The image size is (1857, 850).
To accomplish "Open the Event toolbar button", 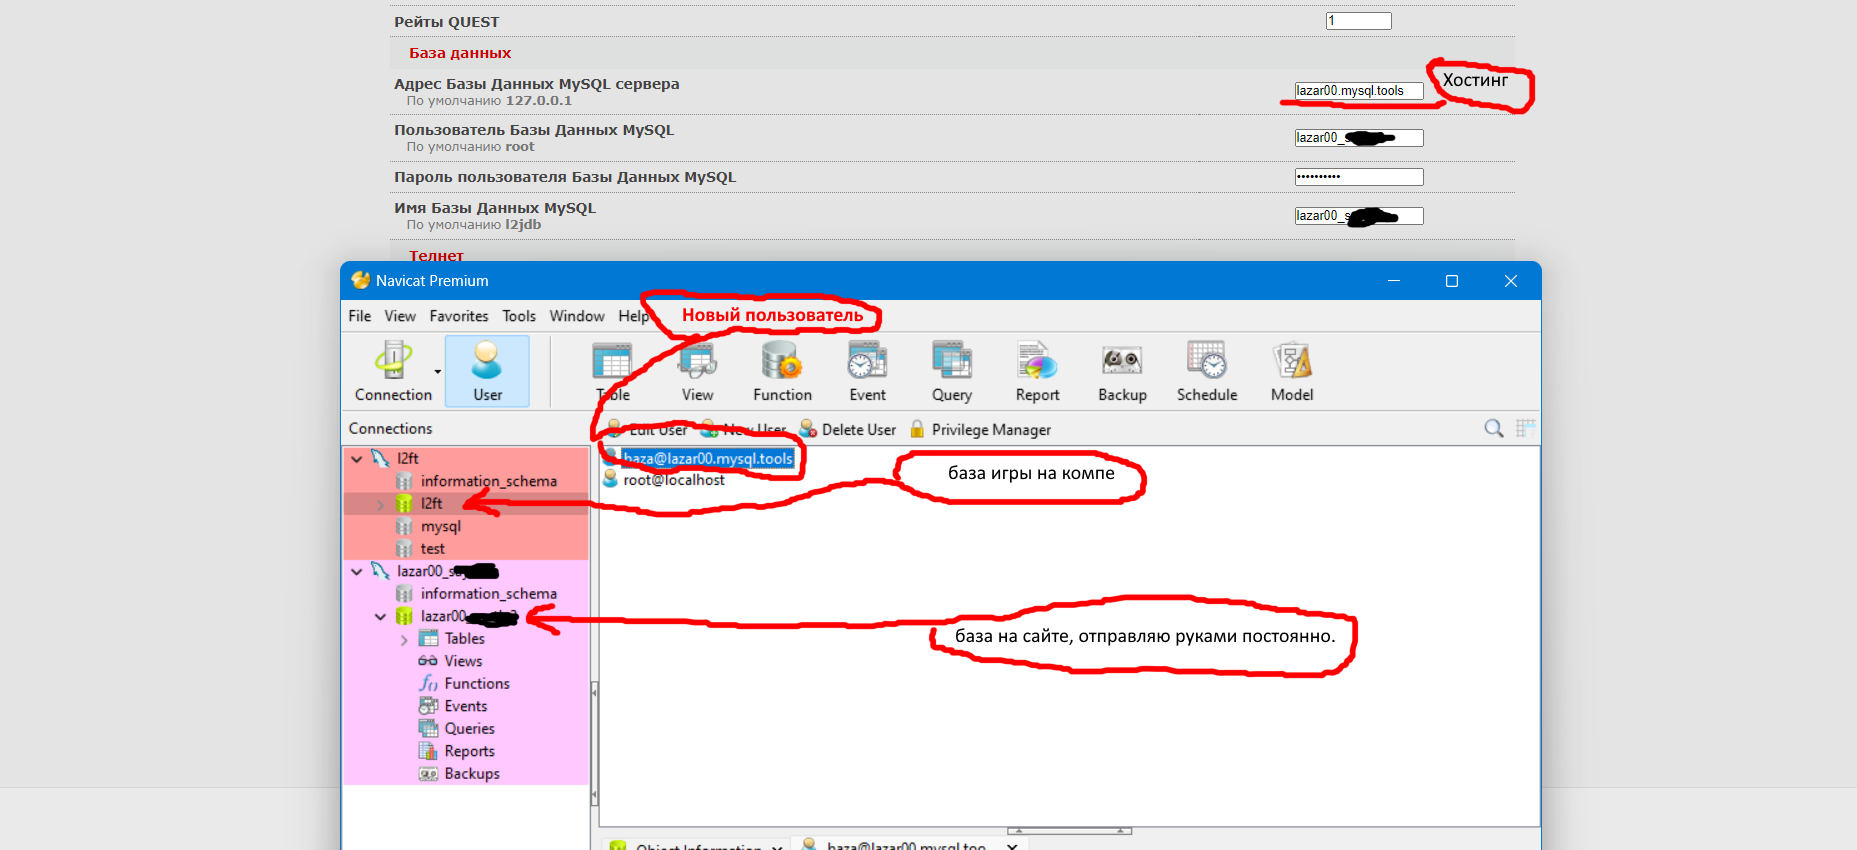I will tap(867, 371).
